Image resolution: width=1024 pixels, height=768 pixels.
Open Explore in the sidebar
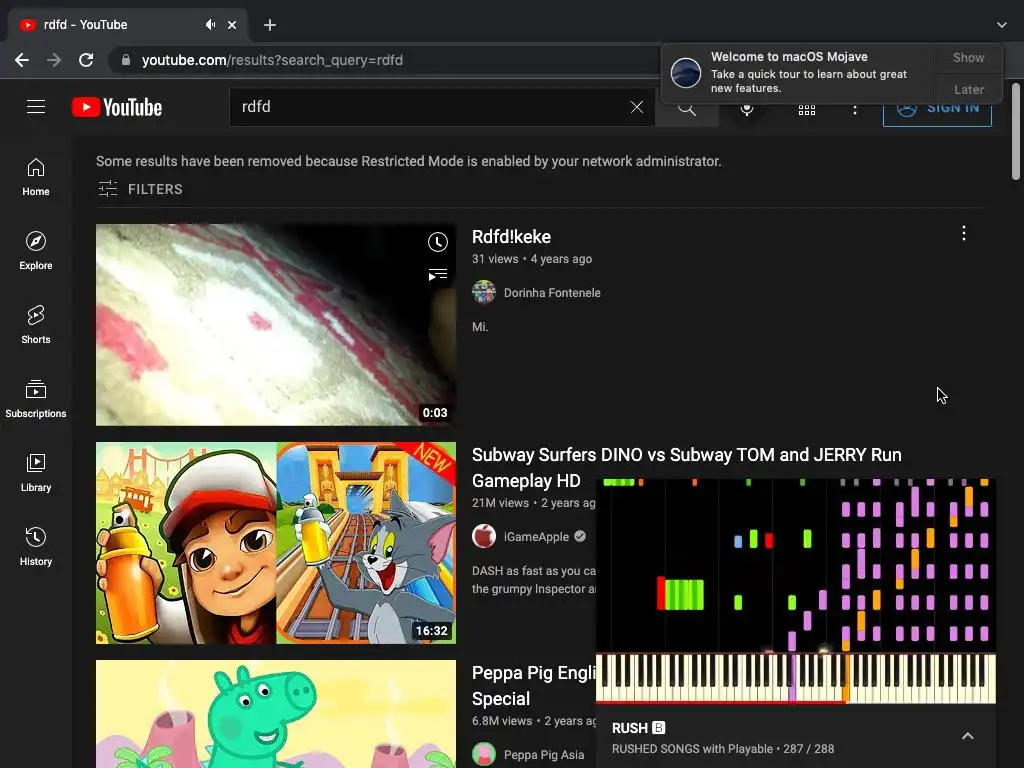tap(36, 251)
